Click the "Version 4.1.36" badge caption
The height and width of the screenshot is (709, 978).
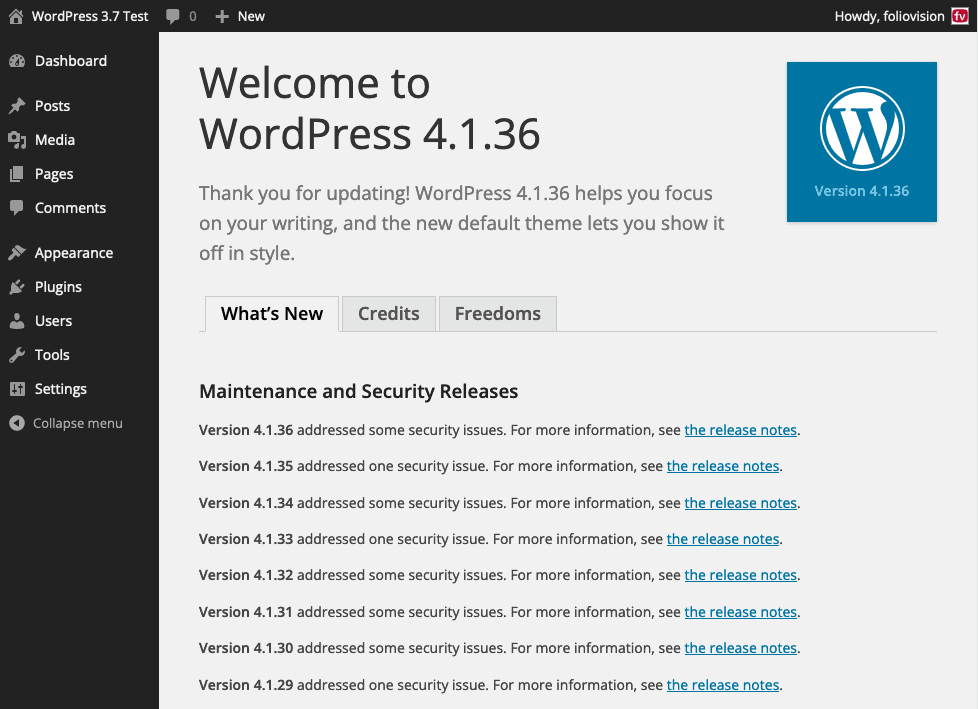pyautogui.click(x=861, y=191)
